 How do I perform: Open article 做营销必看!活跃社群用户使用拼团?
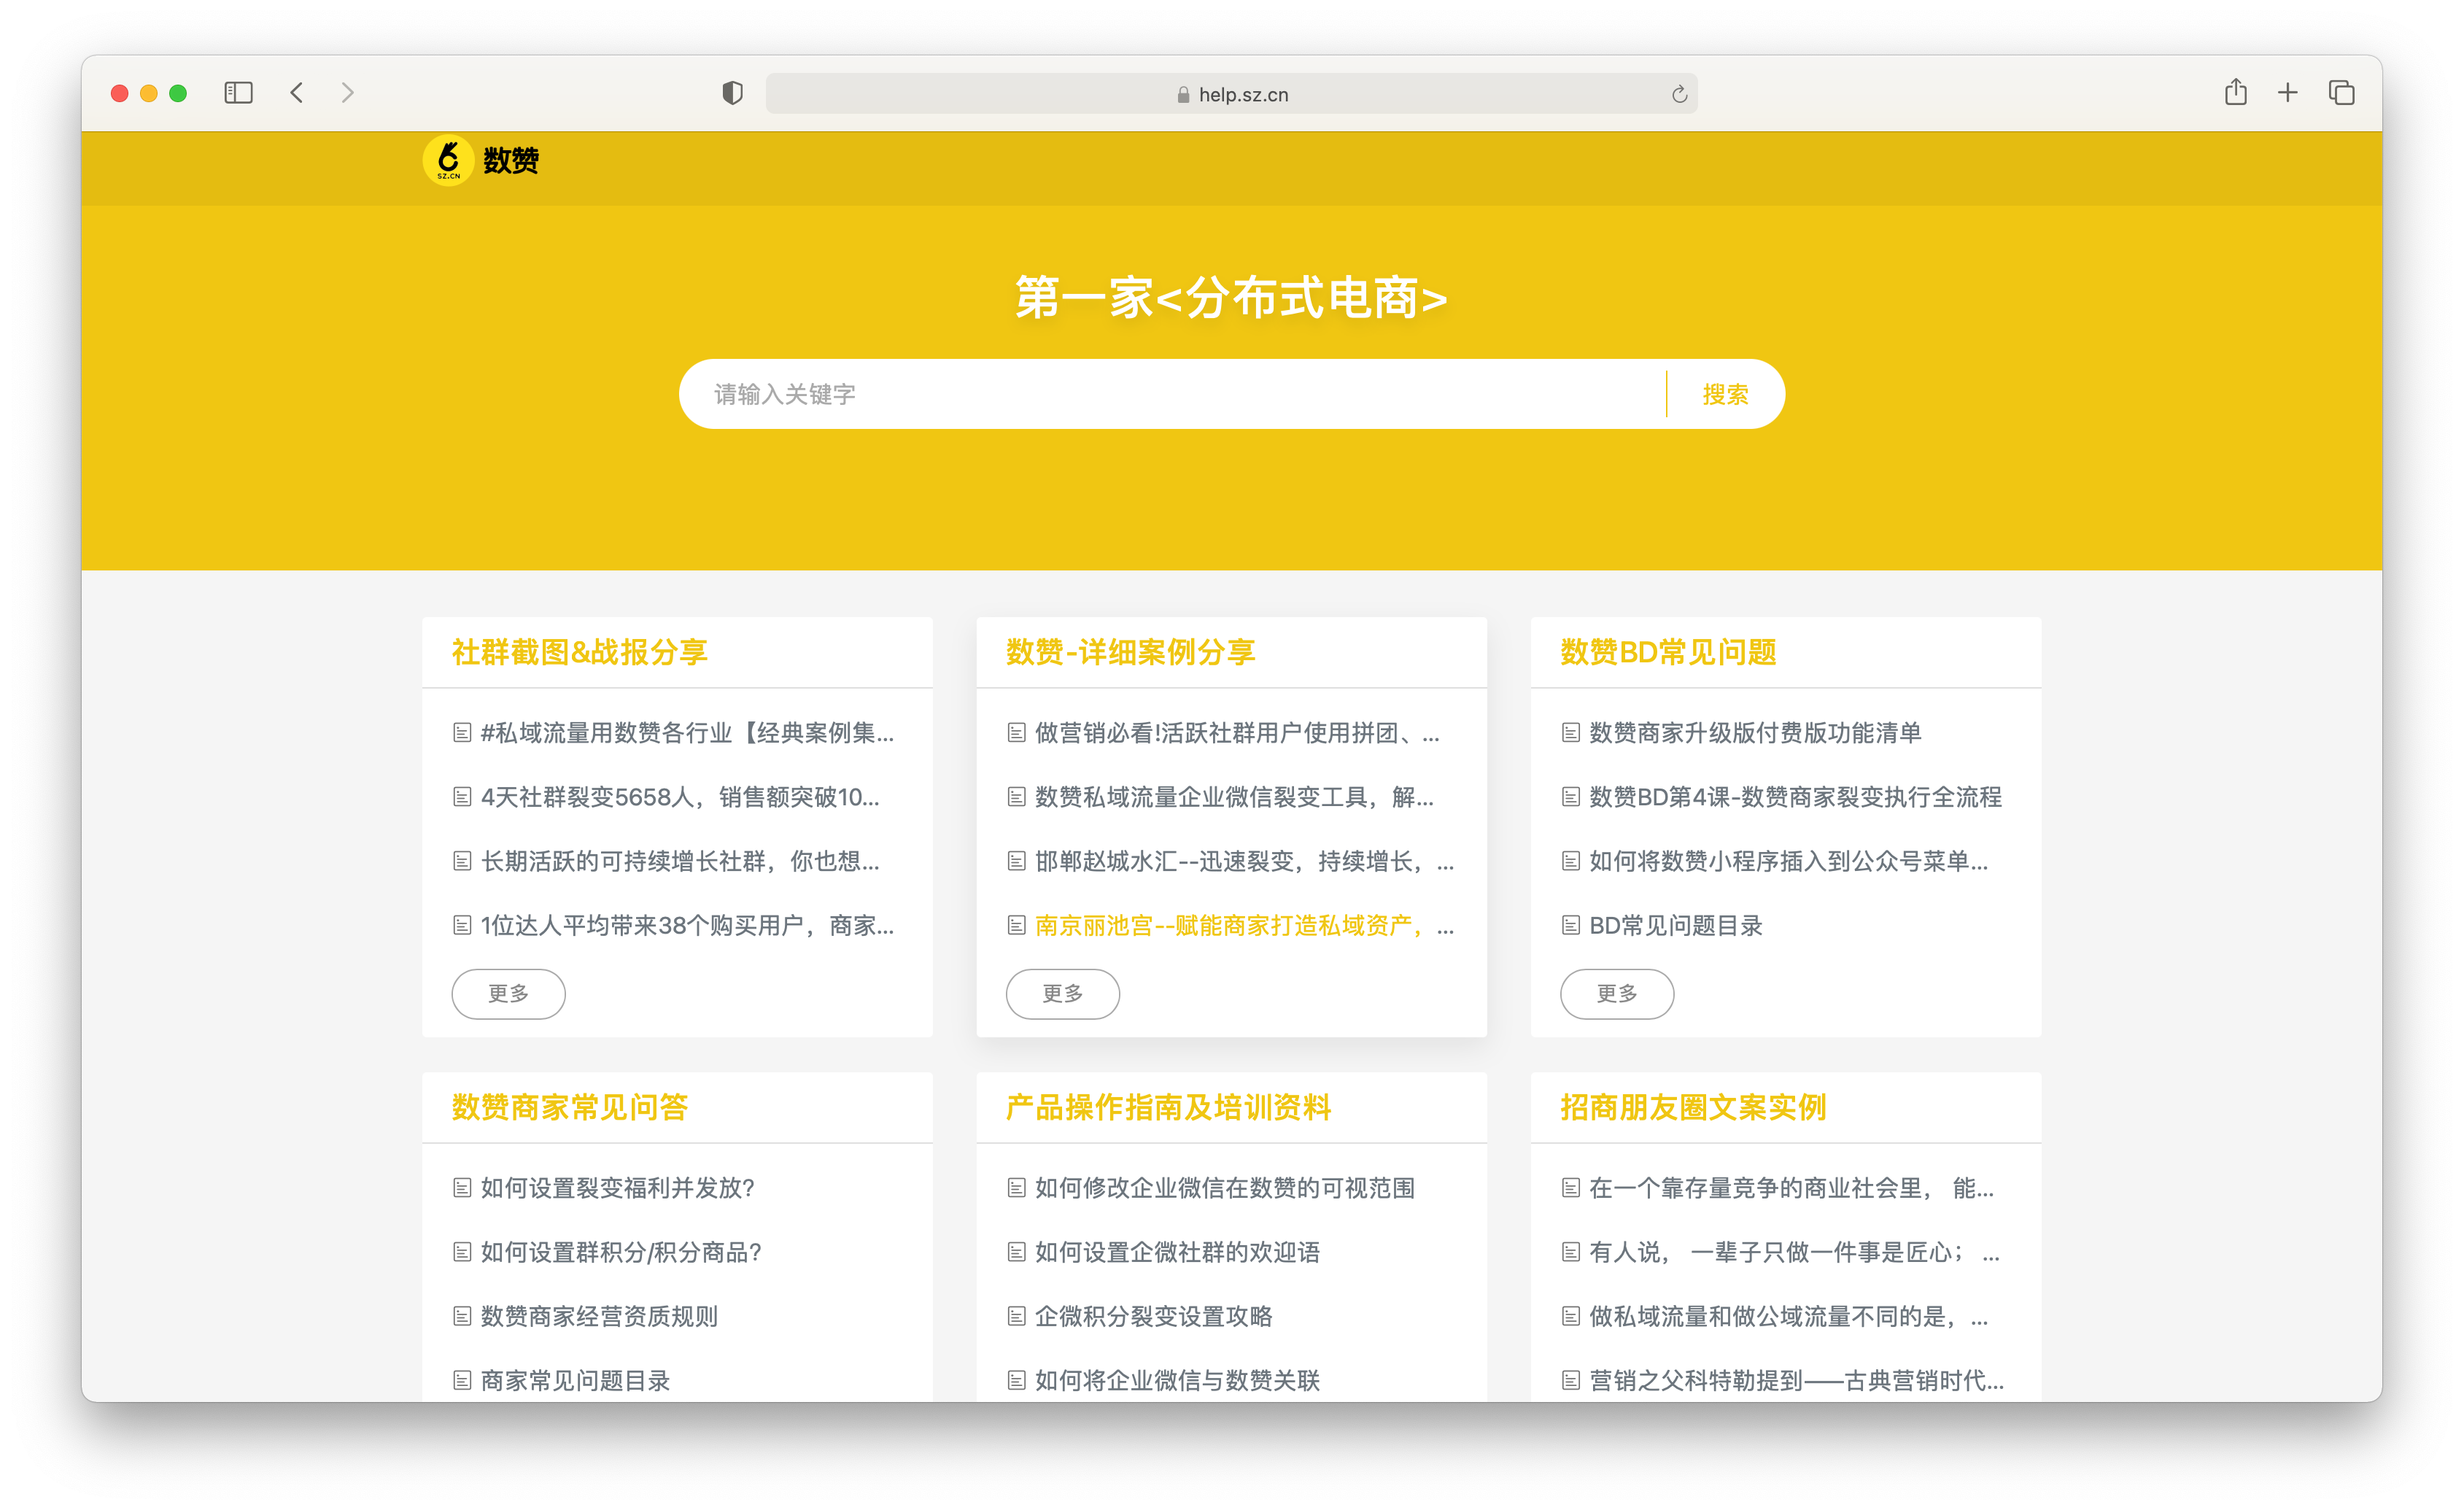point(1236,733)
